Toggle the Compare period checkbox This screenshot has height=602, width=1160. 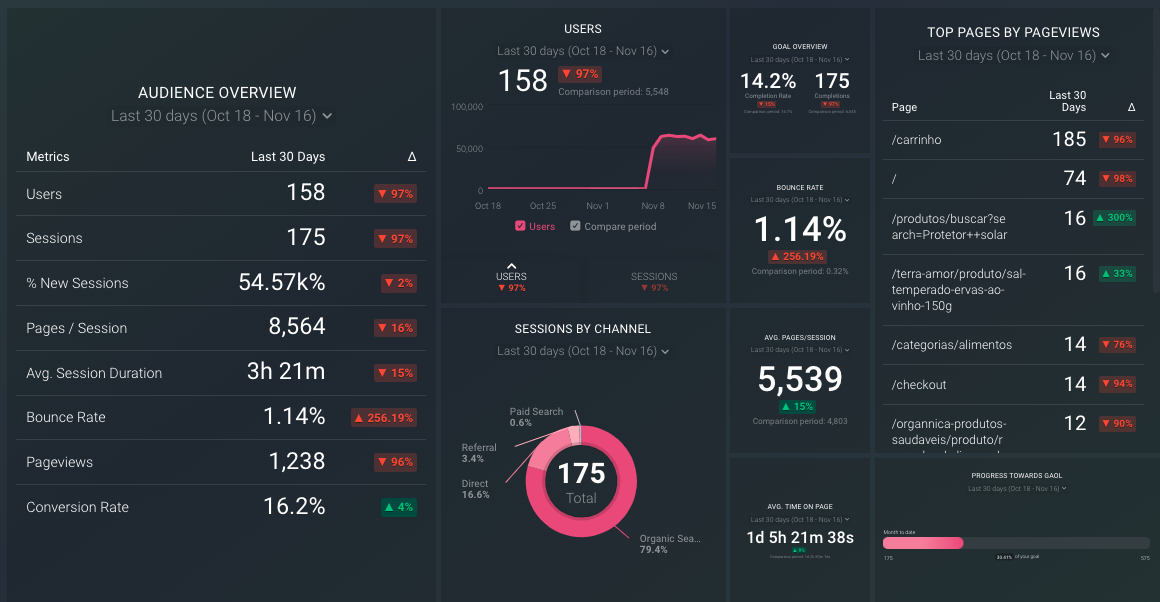[x=575, y=226]
